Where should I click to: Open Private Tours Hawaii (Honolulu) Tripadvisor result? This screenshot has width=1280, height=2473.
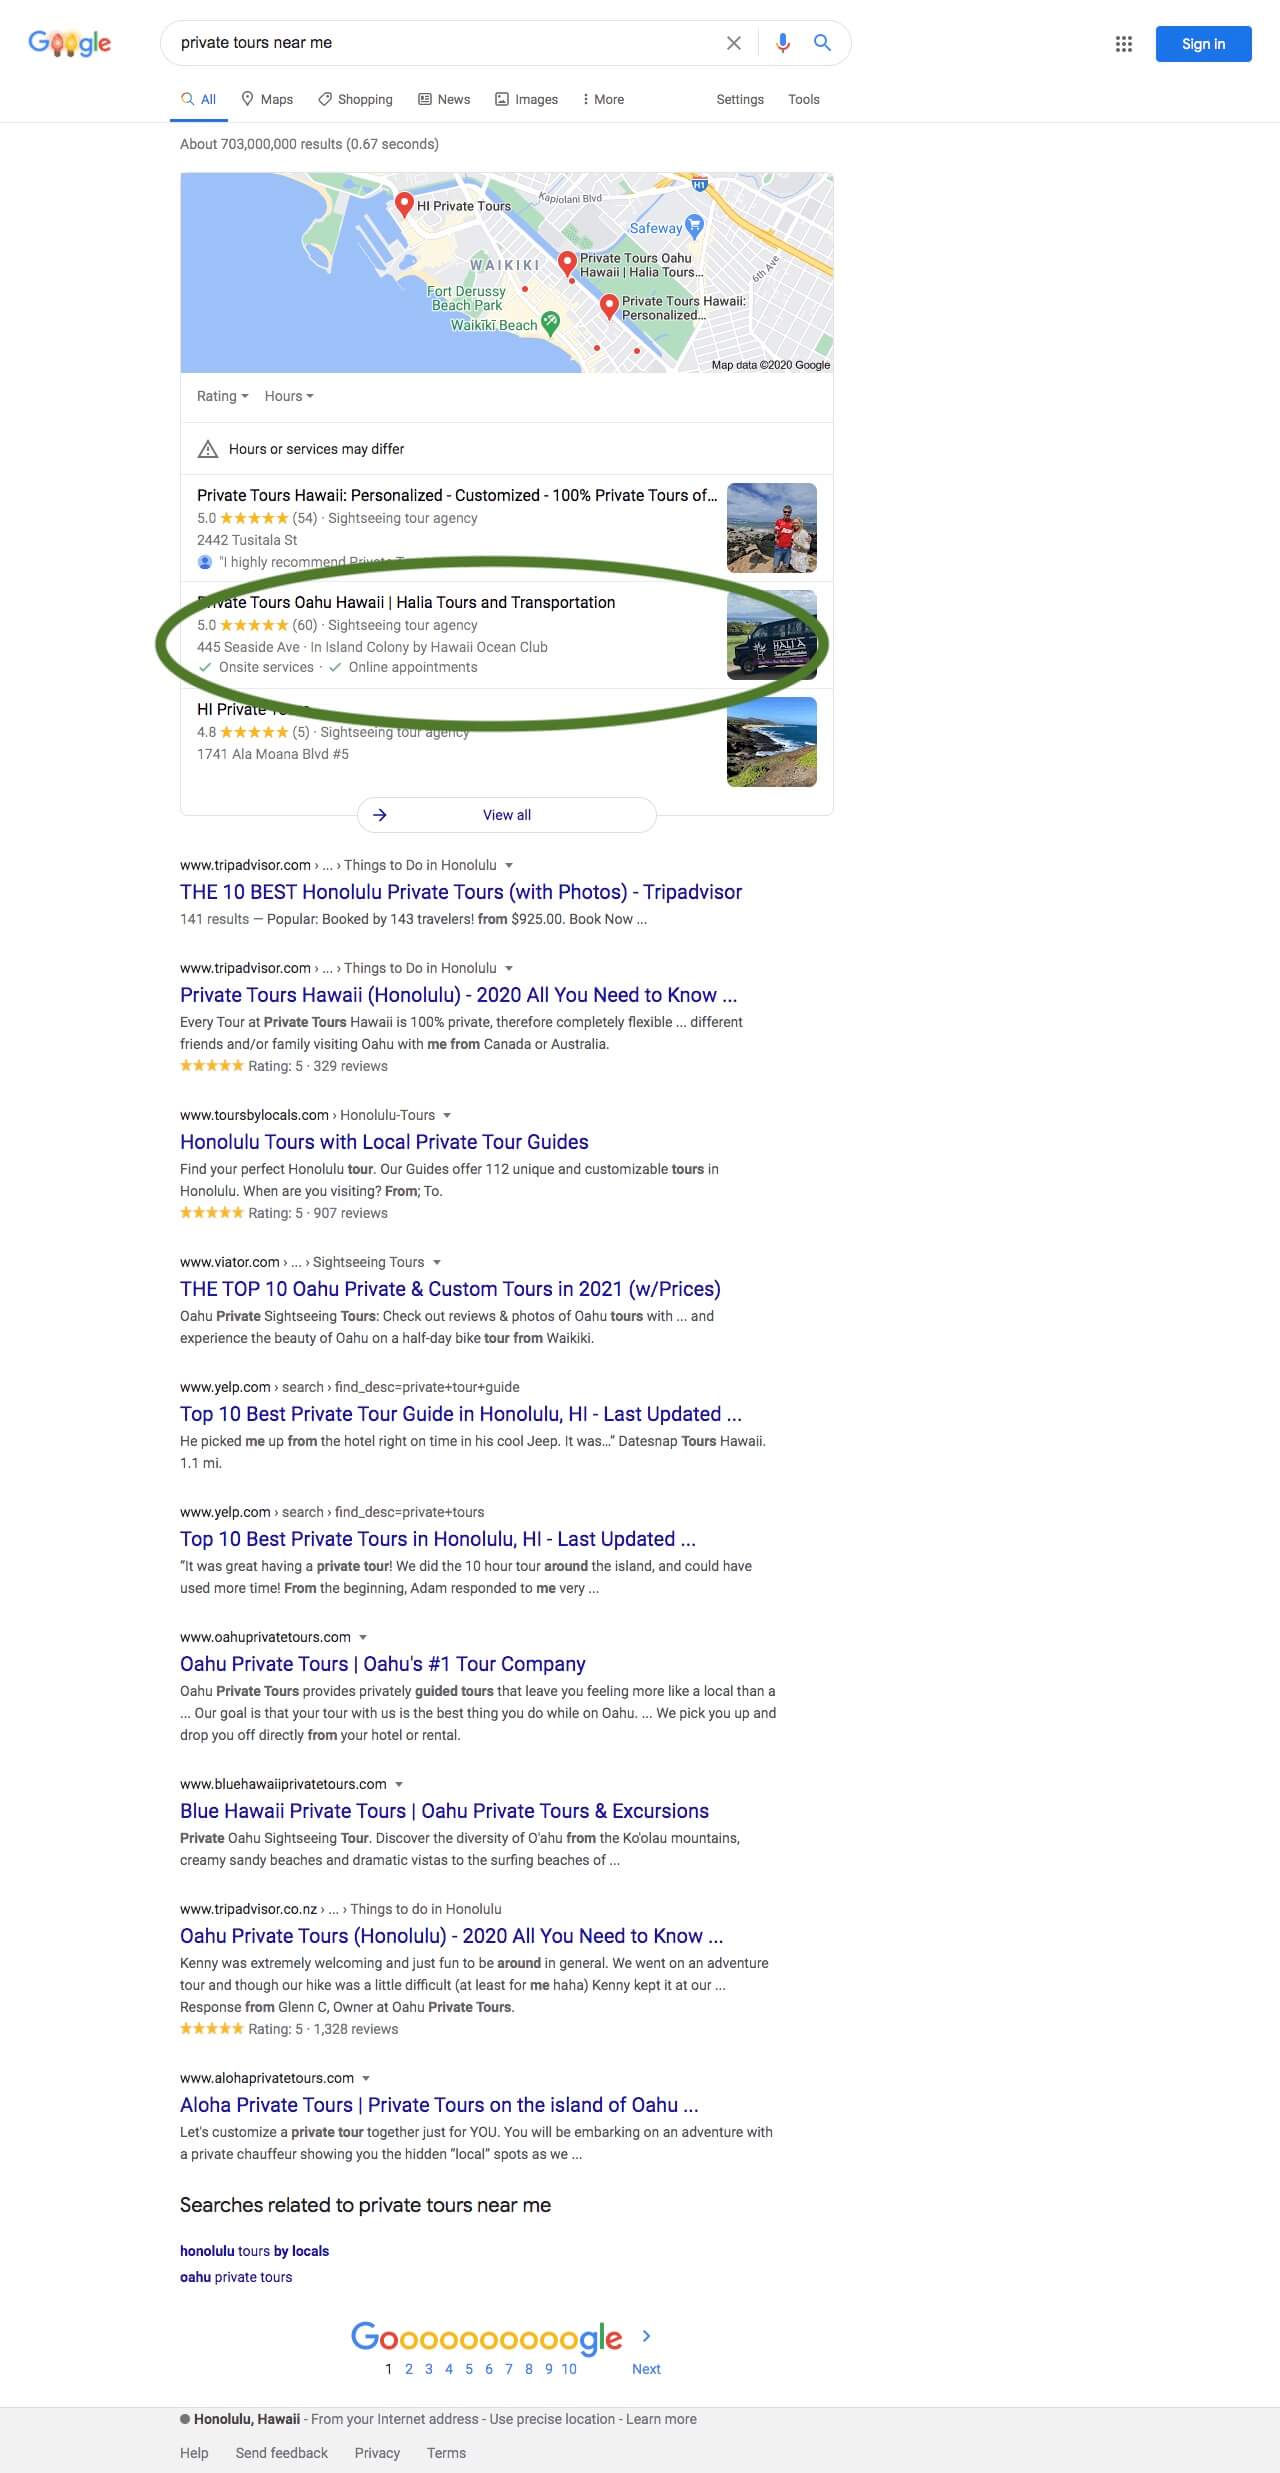[x=458, y=995]
